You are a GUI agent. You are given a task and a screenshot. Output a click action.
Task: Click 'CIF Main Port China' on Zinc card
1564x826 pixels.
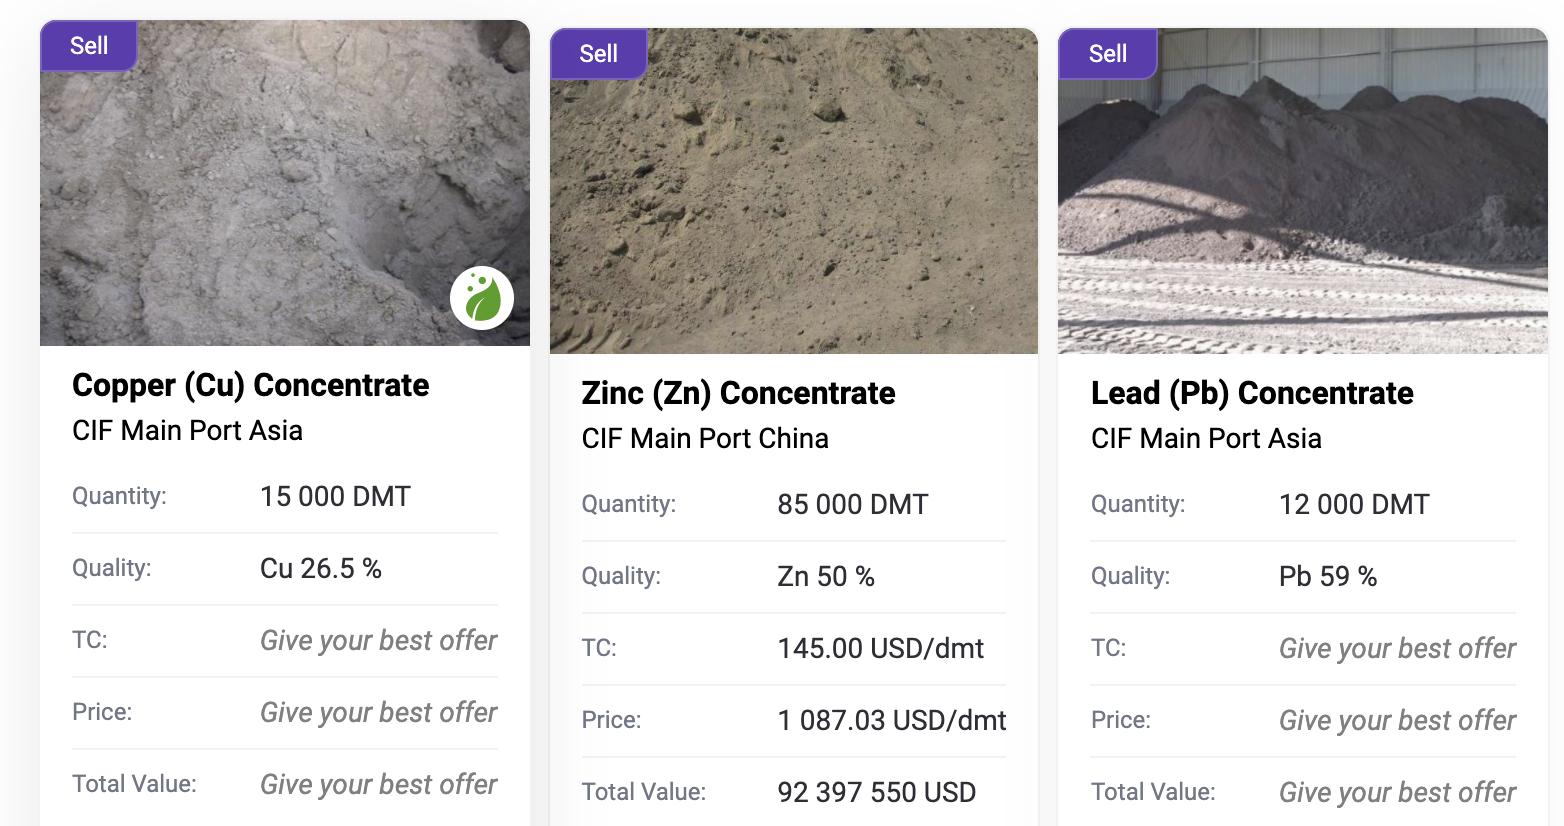[705, 438]
